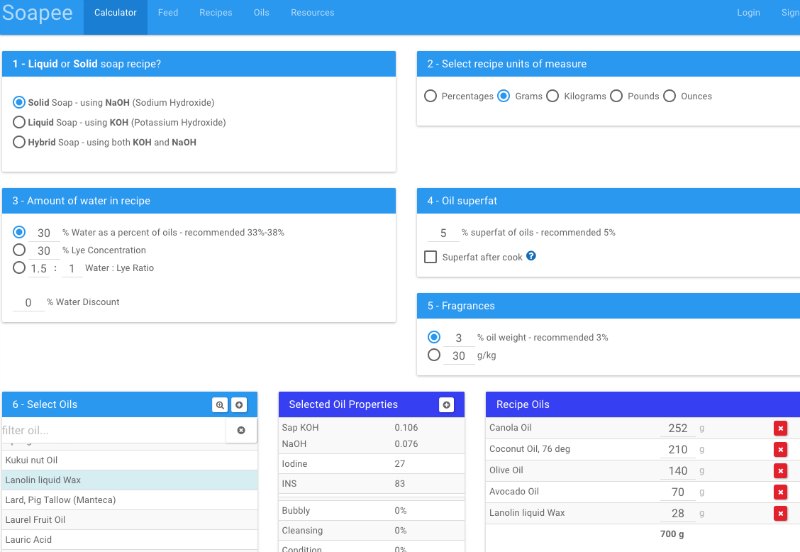
Task: Select water as percent of oils
Action: (x=19, y=232)
